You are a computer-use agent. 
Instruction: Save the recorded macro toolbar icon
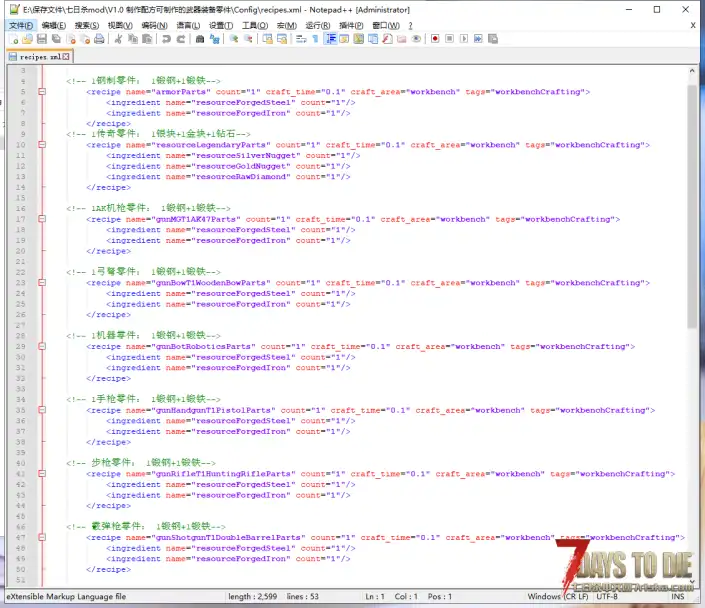click(x=493, y=39)
